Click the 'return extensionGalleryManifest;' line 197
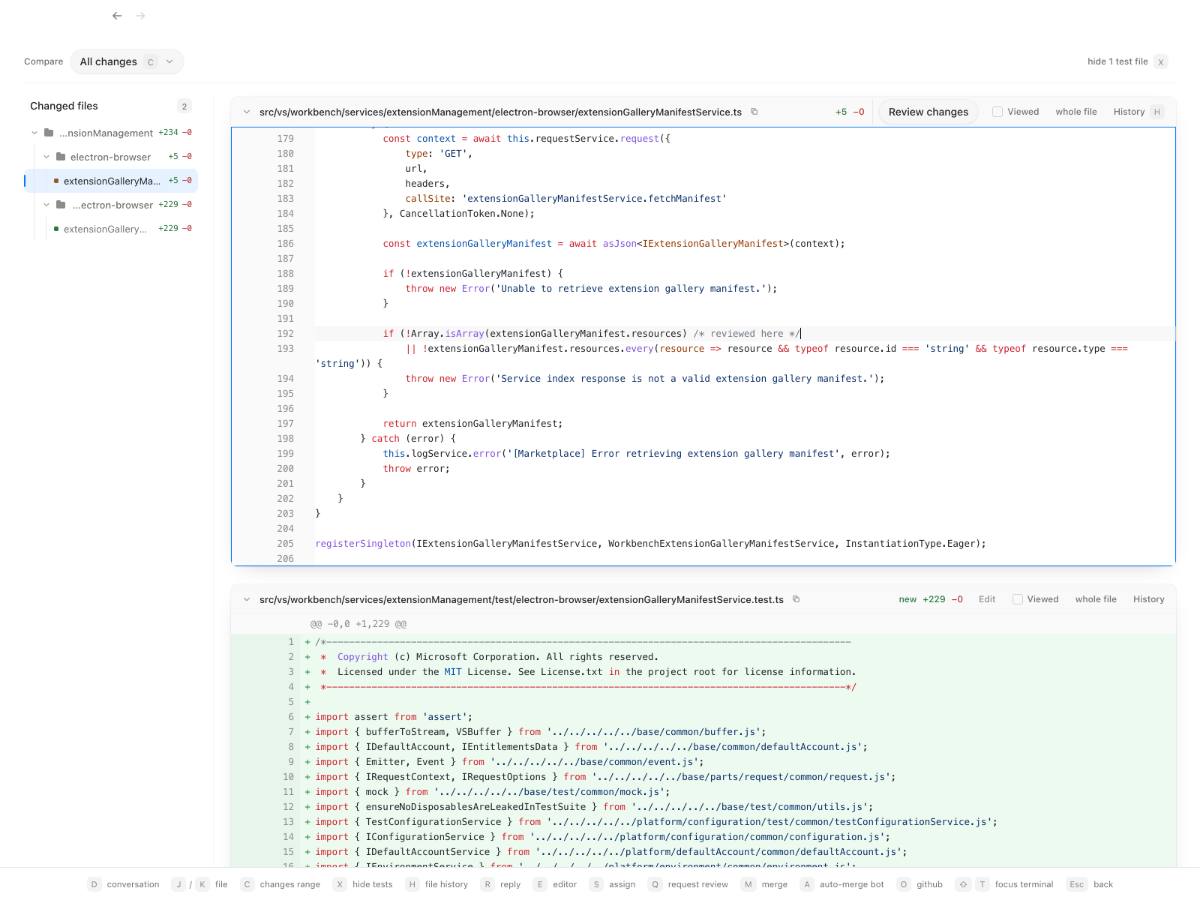The height and width of the screenshot is (900, 1200). [x=472, y=424]
